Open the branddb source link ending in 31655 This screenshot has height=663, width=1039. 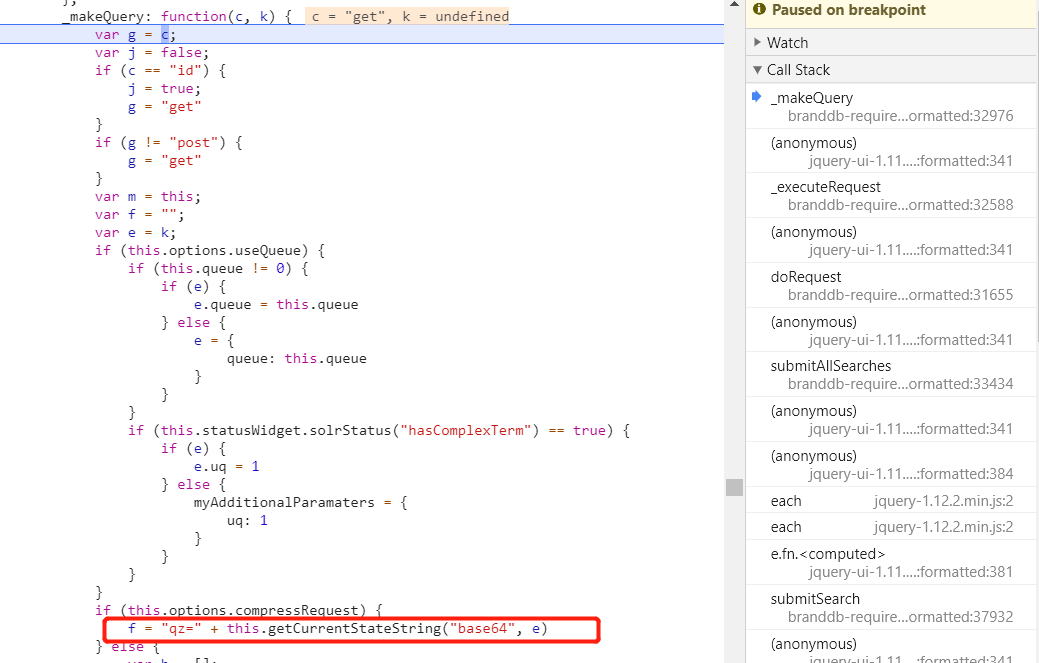pyautogui.click(x=900, y=295)
